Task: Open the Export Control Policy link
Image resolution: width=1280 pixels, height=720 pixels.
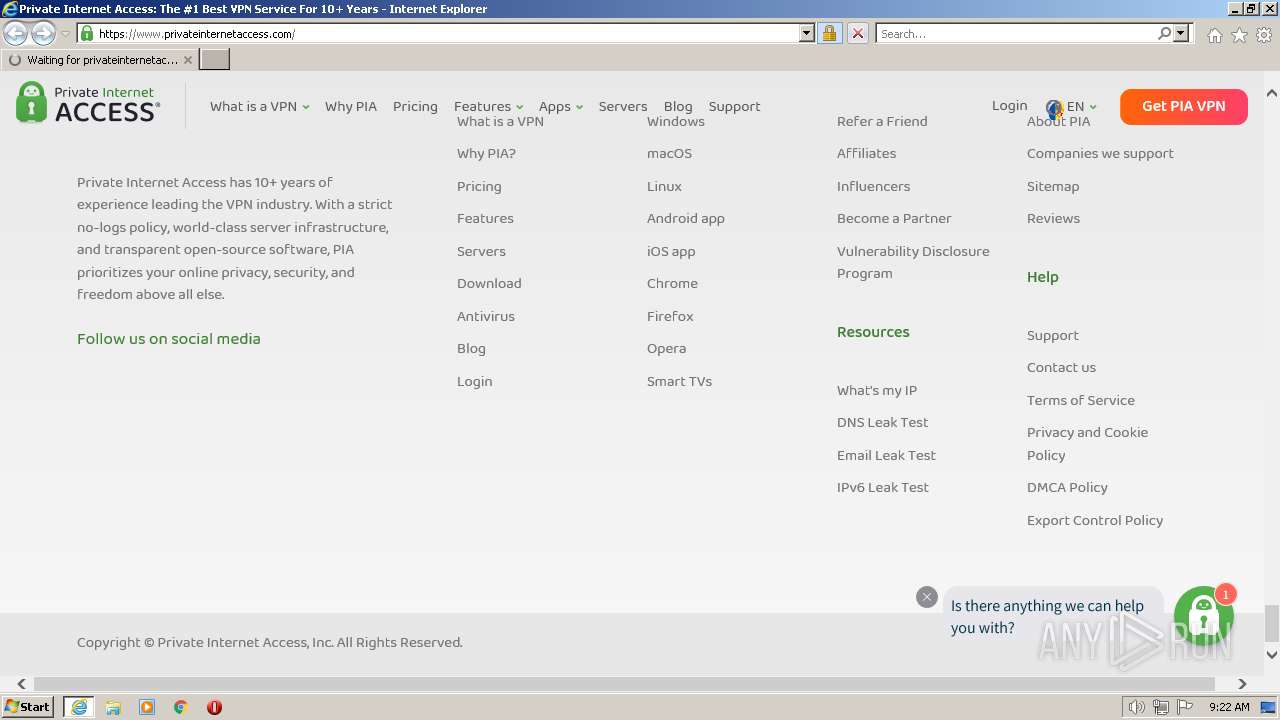Action: pos(1094,520)
